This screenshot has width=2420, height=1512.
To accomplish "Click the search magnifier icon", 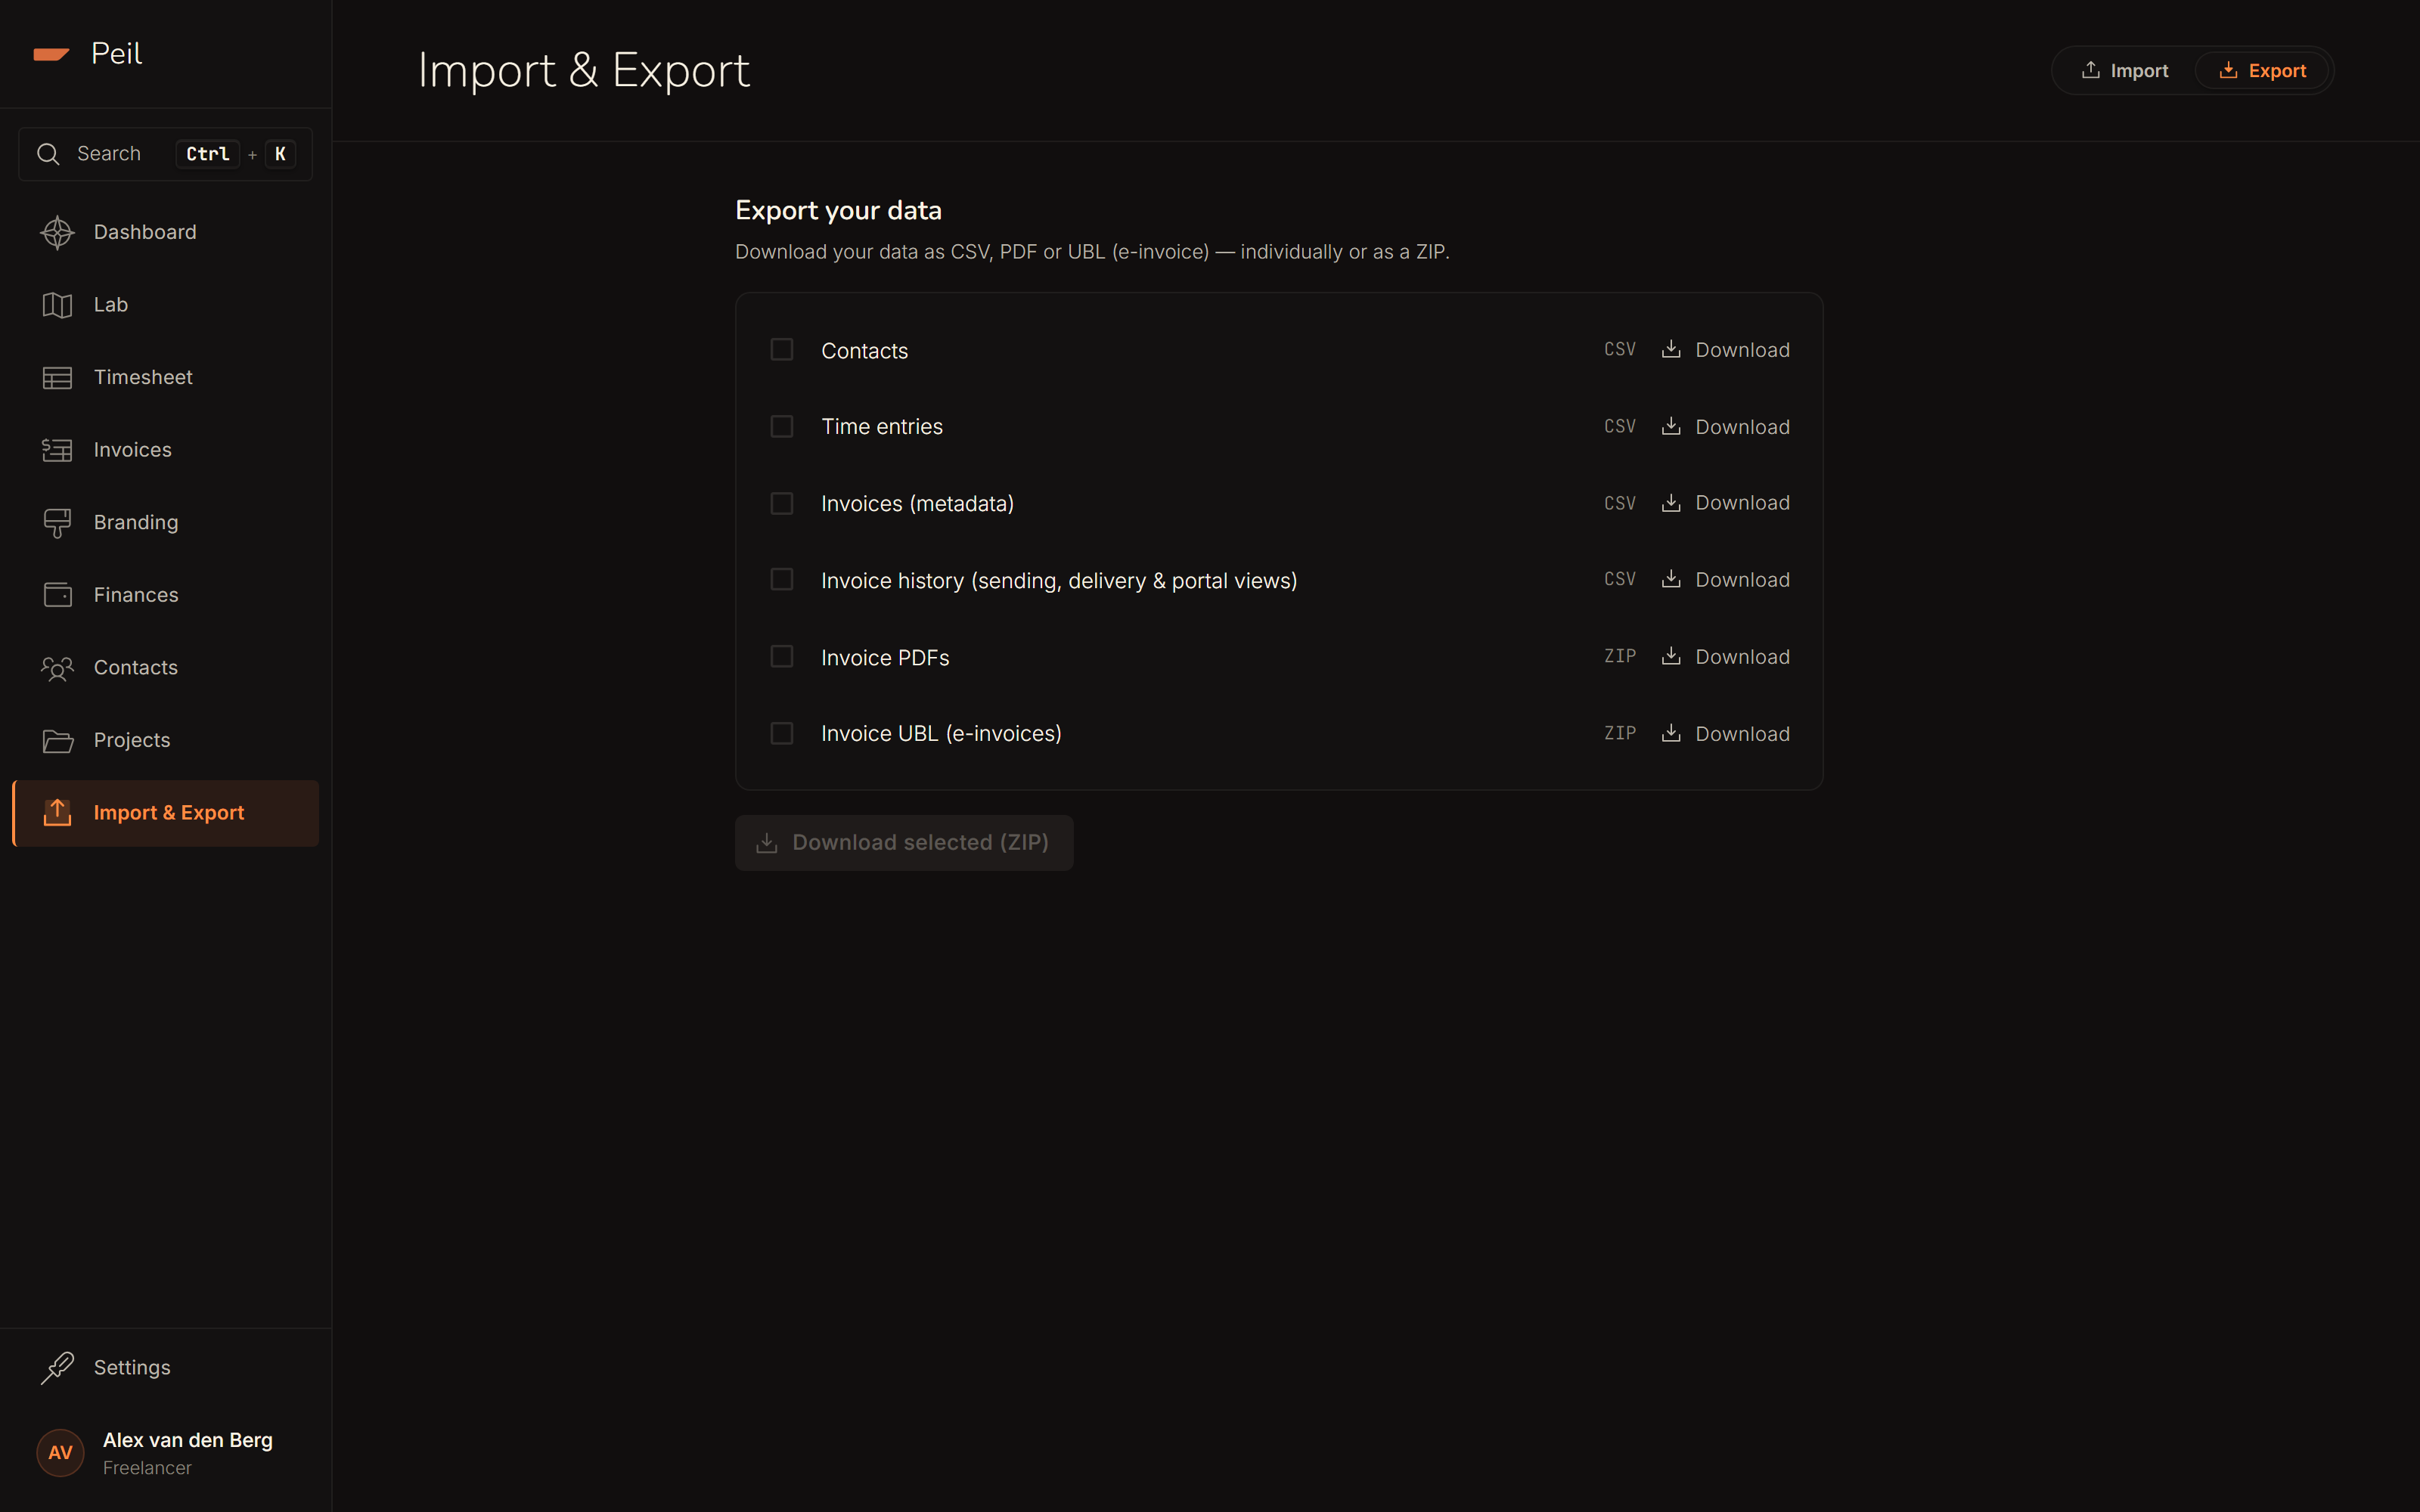I will point(48,154).
